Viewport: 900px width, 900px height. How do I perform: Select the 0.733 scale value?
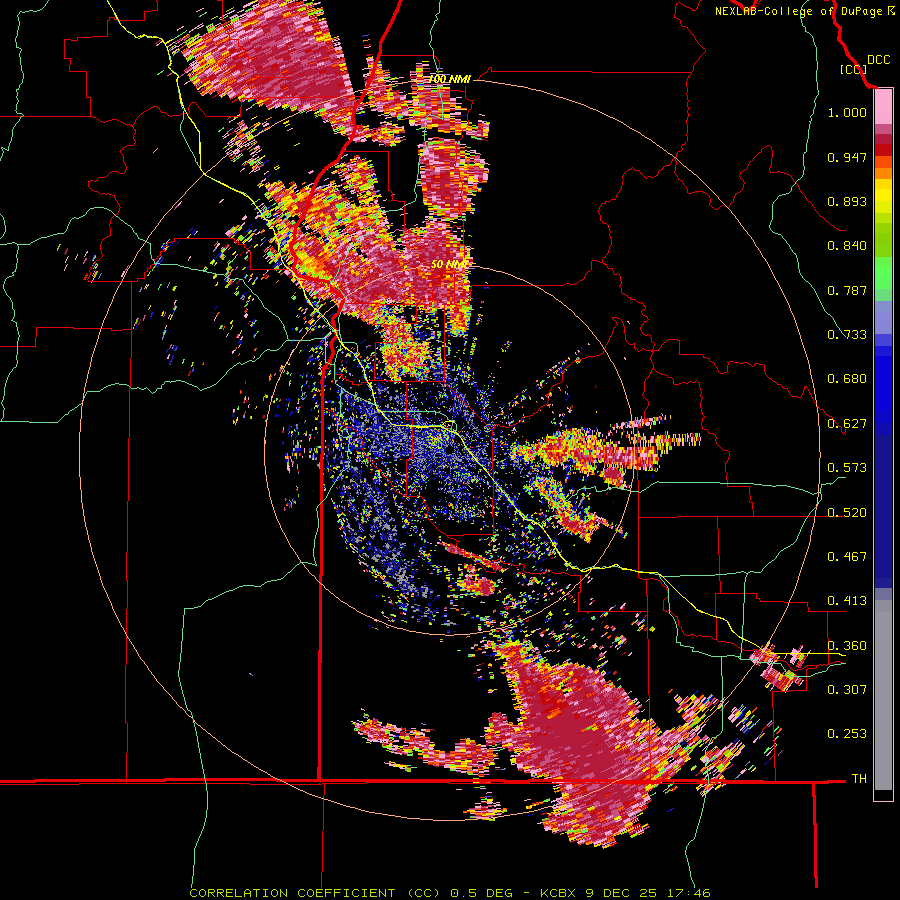click(847, 335)
